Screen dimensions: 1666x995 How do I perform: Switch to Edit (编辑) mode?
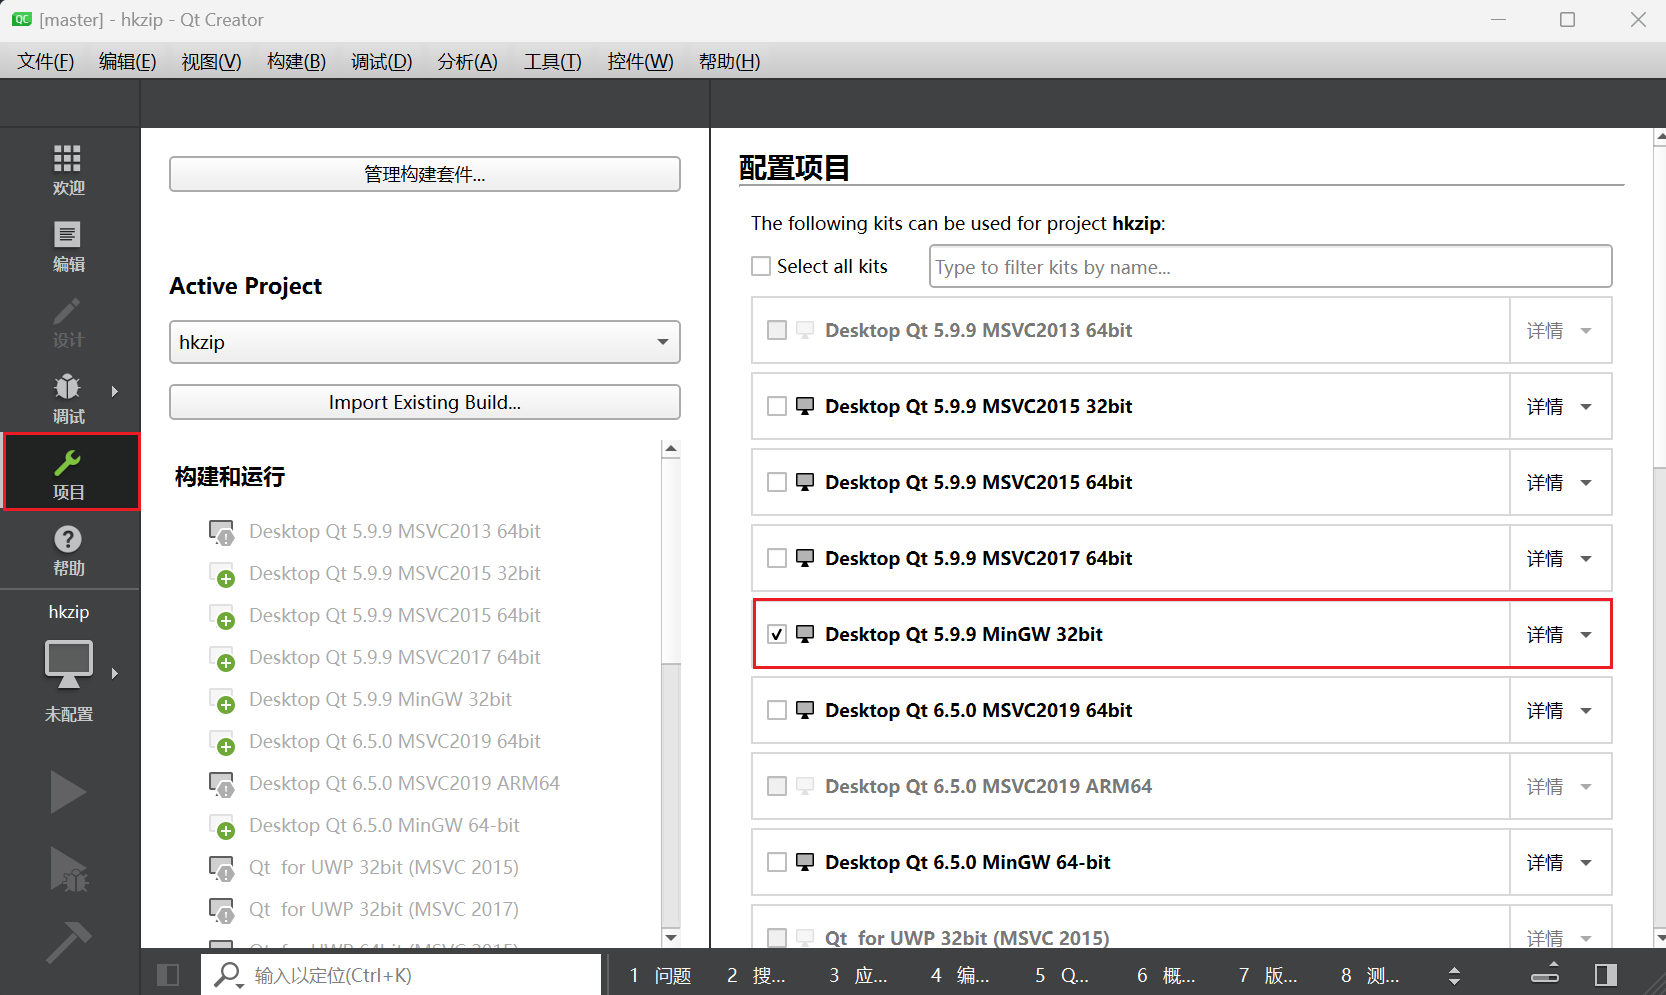point(68,246)
